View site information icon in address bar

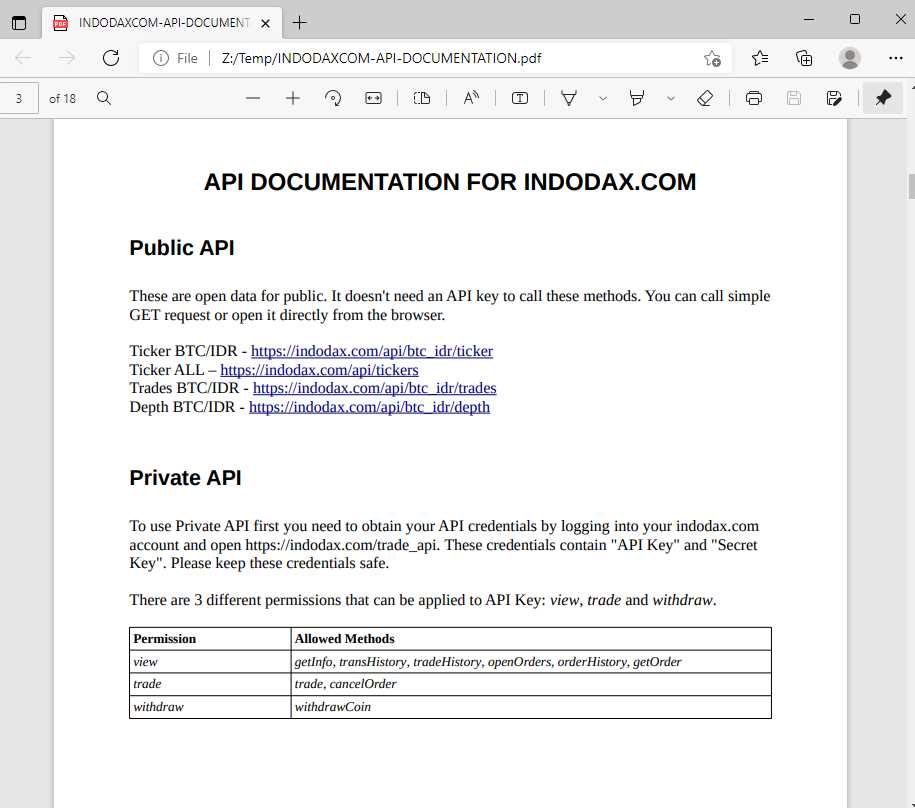click(161, 58)
